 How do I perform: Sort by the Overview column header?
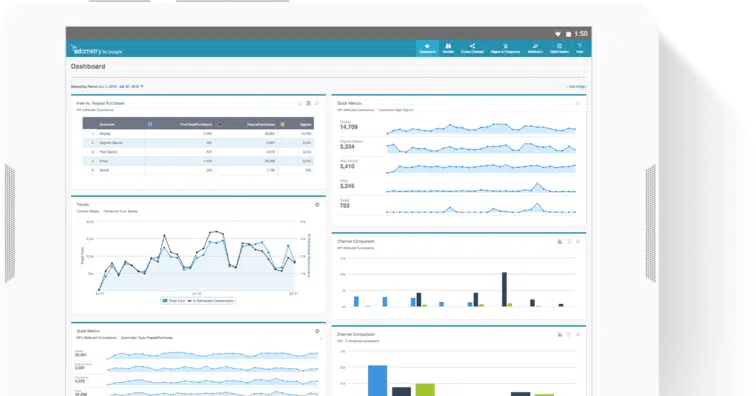107,124
